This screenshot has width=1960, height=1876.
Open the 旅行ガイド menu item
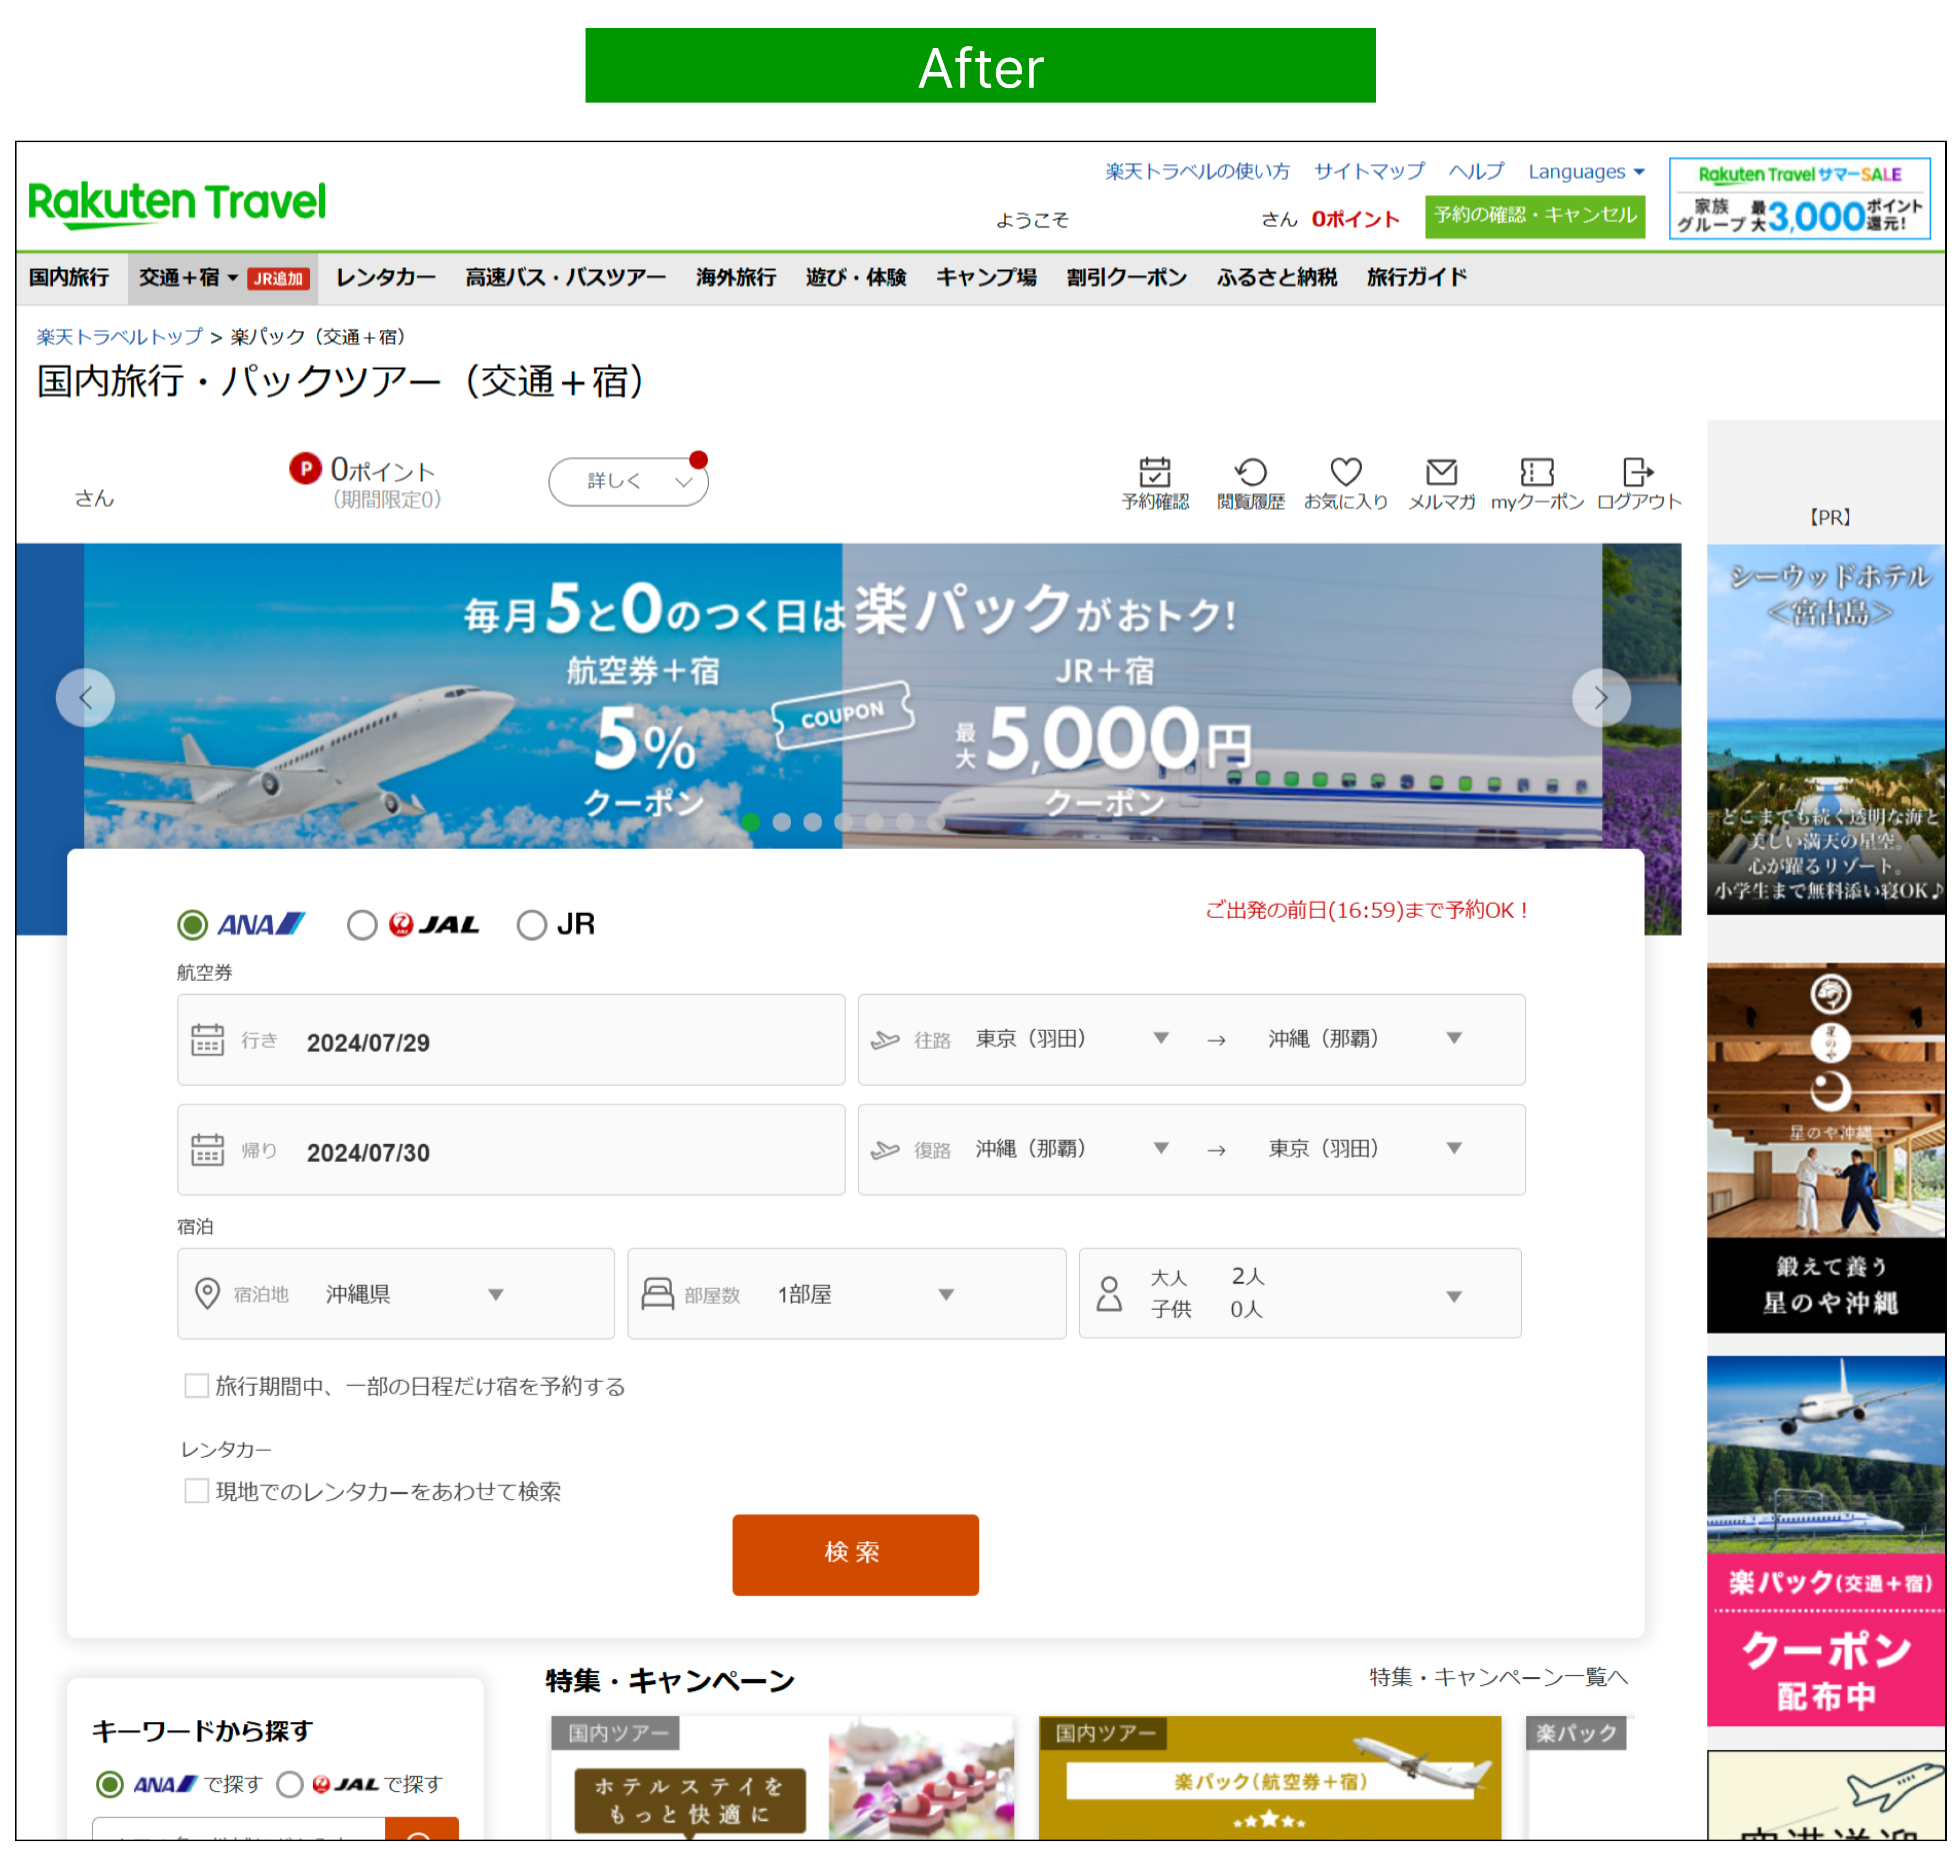[1416, 277]
